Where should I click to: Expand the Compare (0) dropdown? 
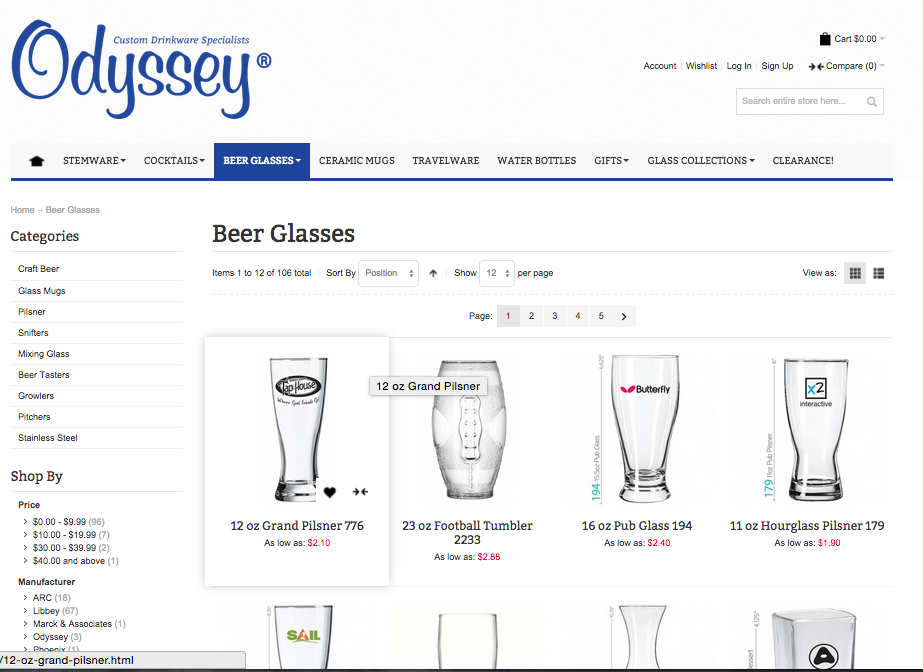[x=846, y=66]
